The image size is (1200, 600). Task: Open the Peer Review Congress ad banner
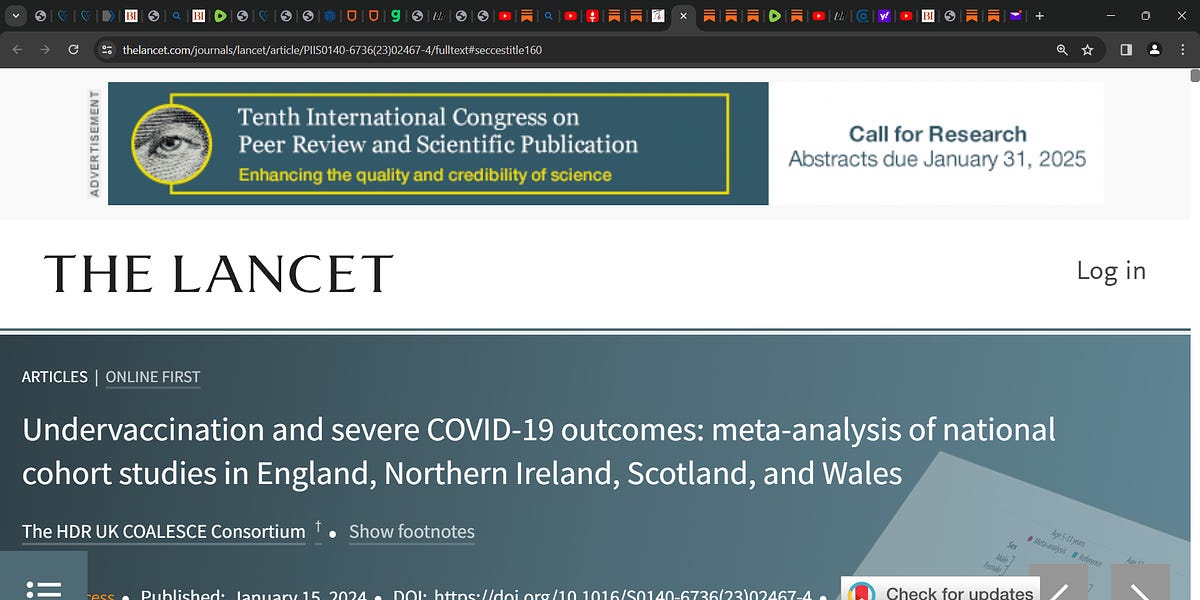point(438,143)
